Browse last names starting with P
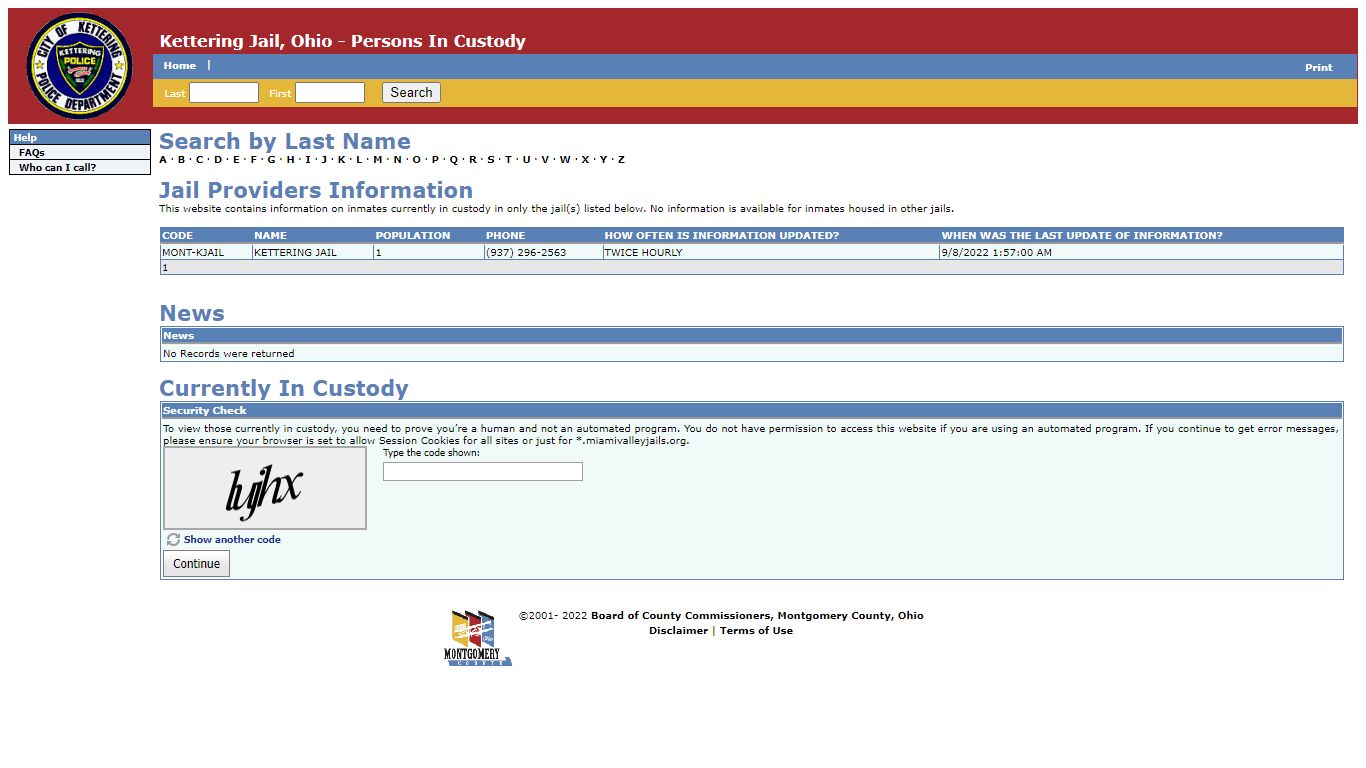1366x768 pixels. (435, 160)
